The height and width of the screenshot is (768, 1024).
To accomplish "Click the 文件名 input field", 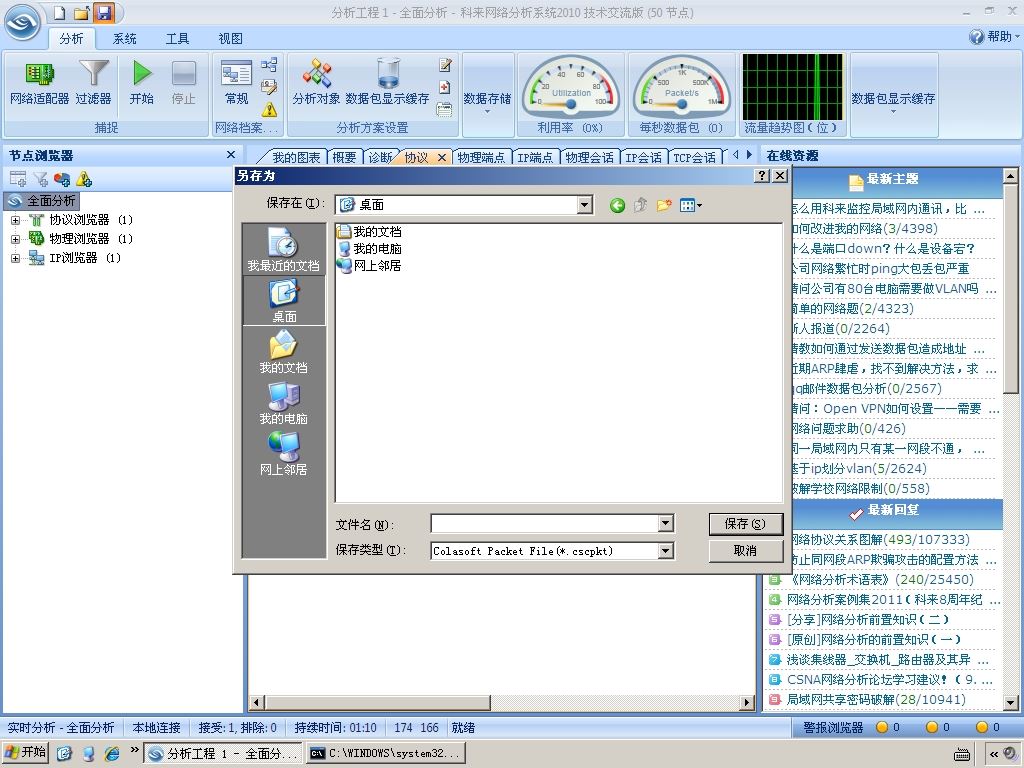I will tap(545, 523).
